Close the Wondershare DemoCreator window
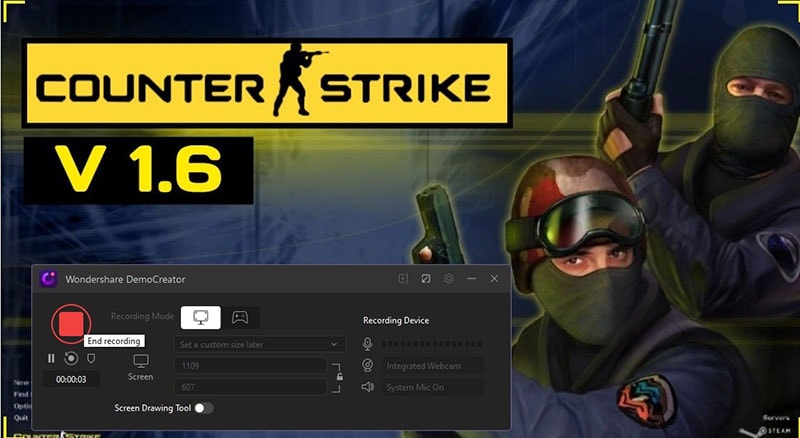This screenshot has height=438, width=800. point(494,279)
